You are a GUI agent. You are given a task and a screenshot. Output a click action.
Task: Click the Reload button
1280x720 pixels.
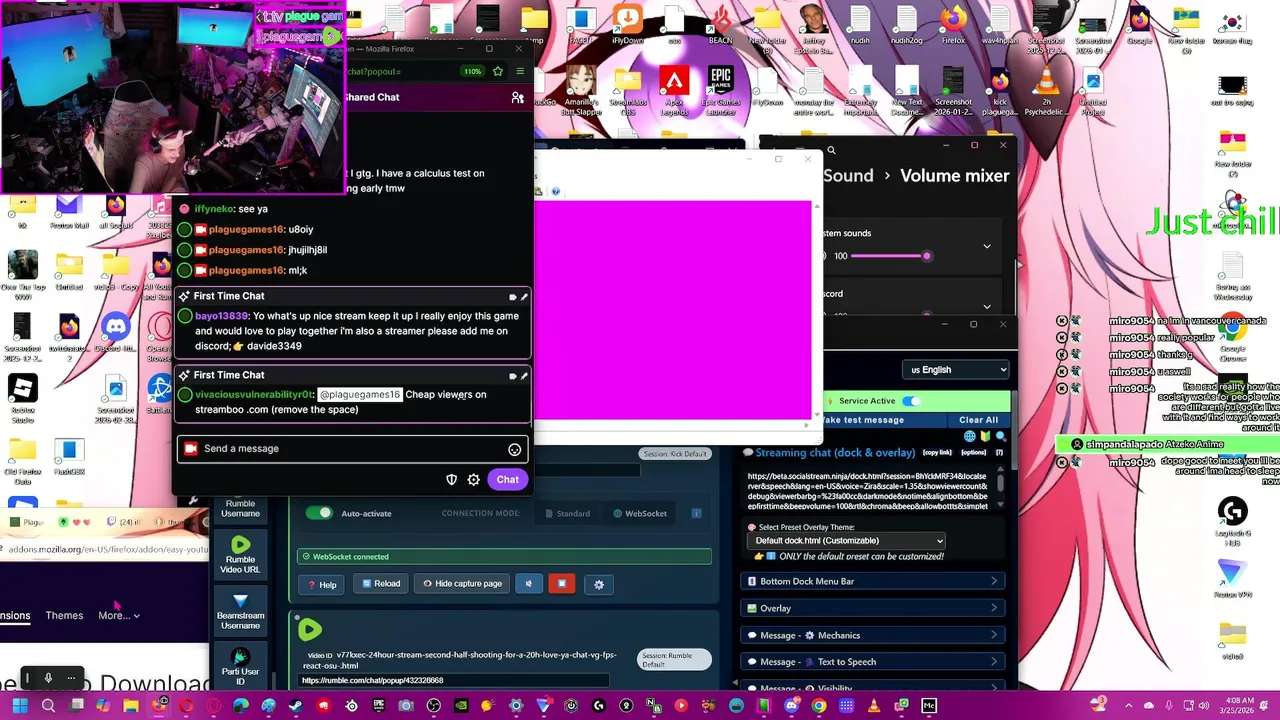coord(381,584)
